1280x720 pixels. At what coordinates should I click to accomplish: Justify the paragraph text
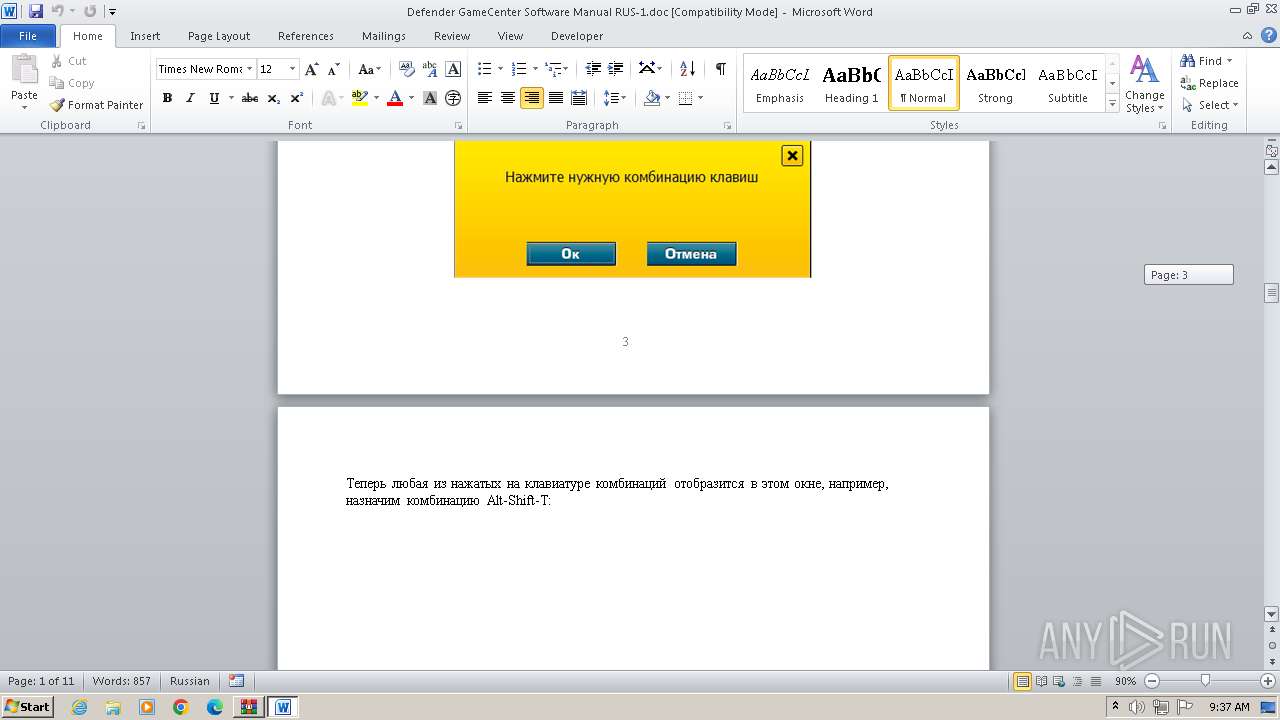555,98
